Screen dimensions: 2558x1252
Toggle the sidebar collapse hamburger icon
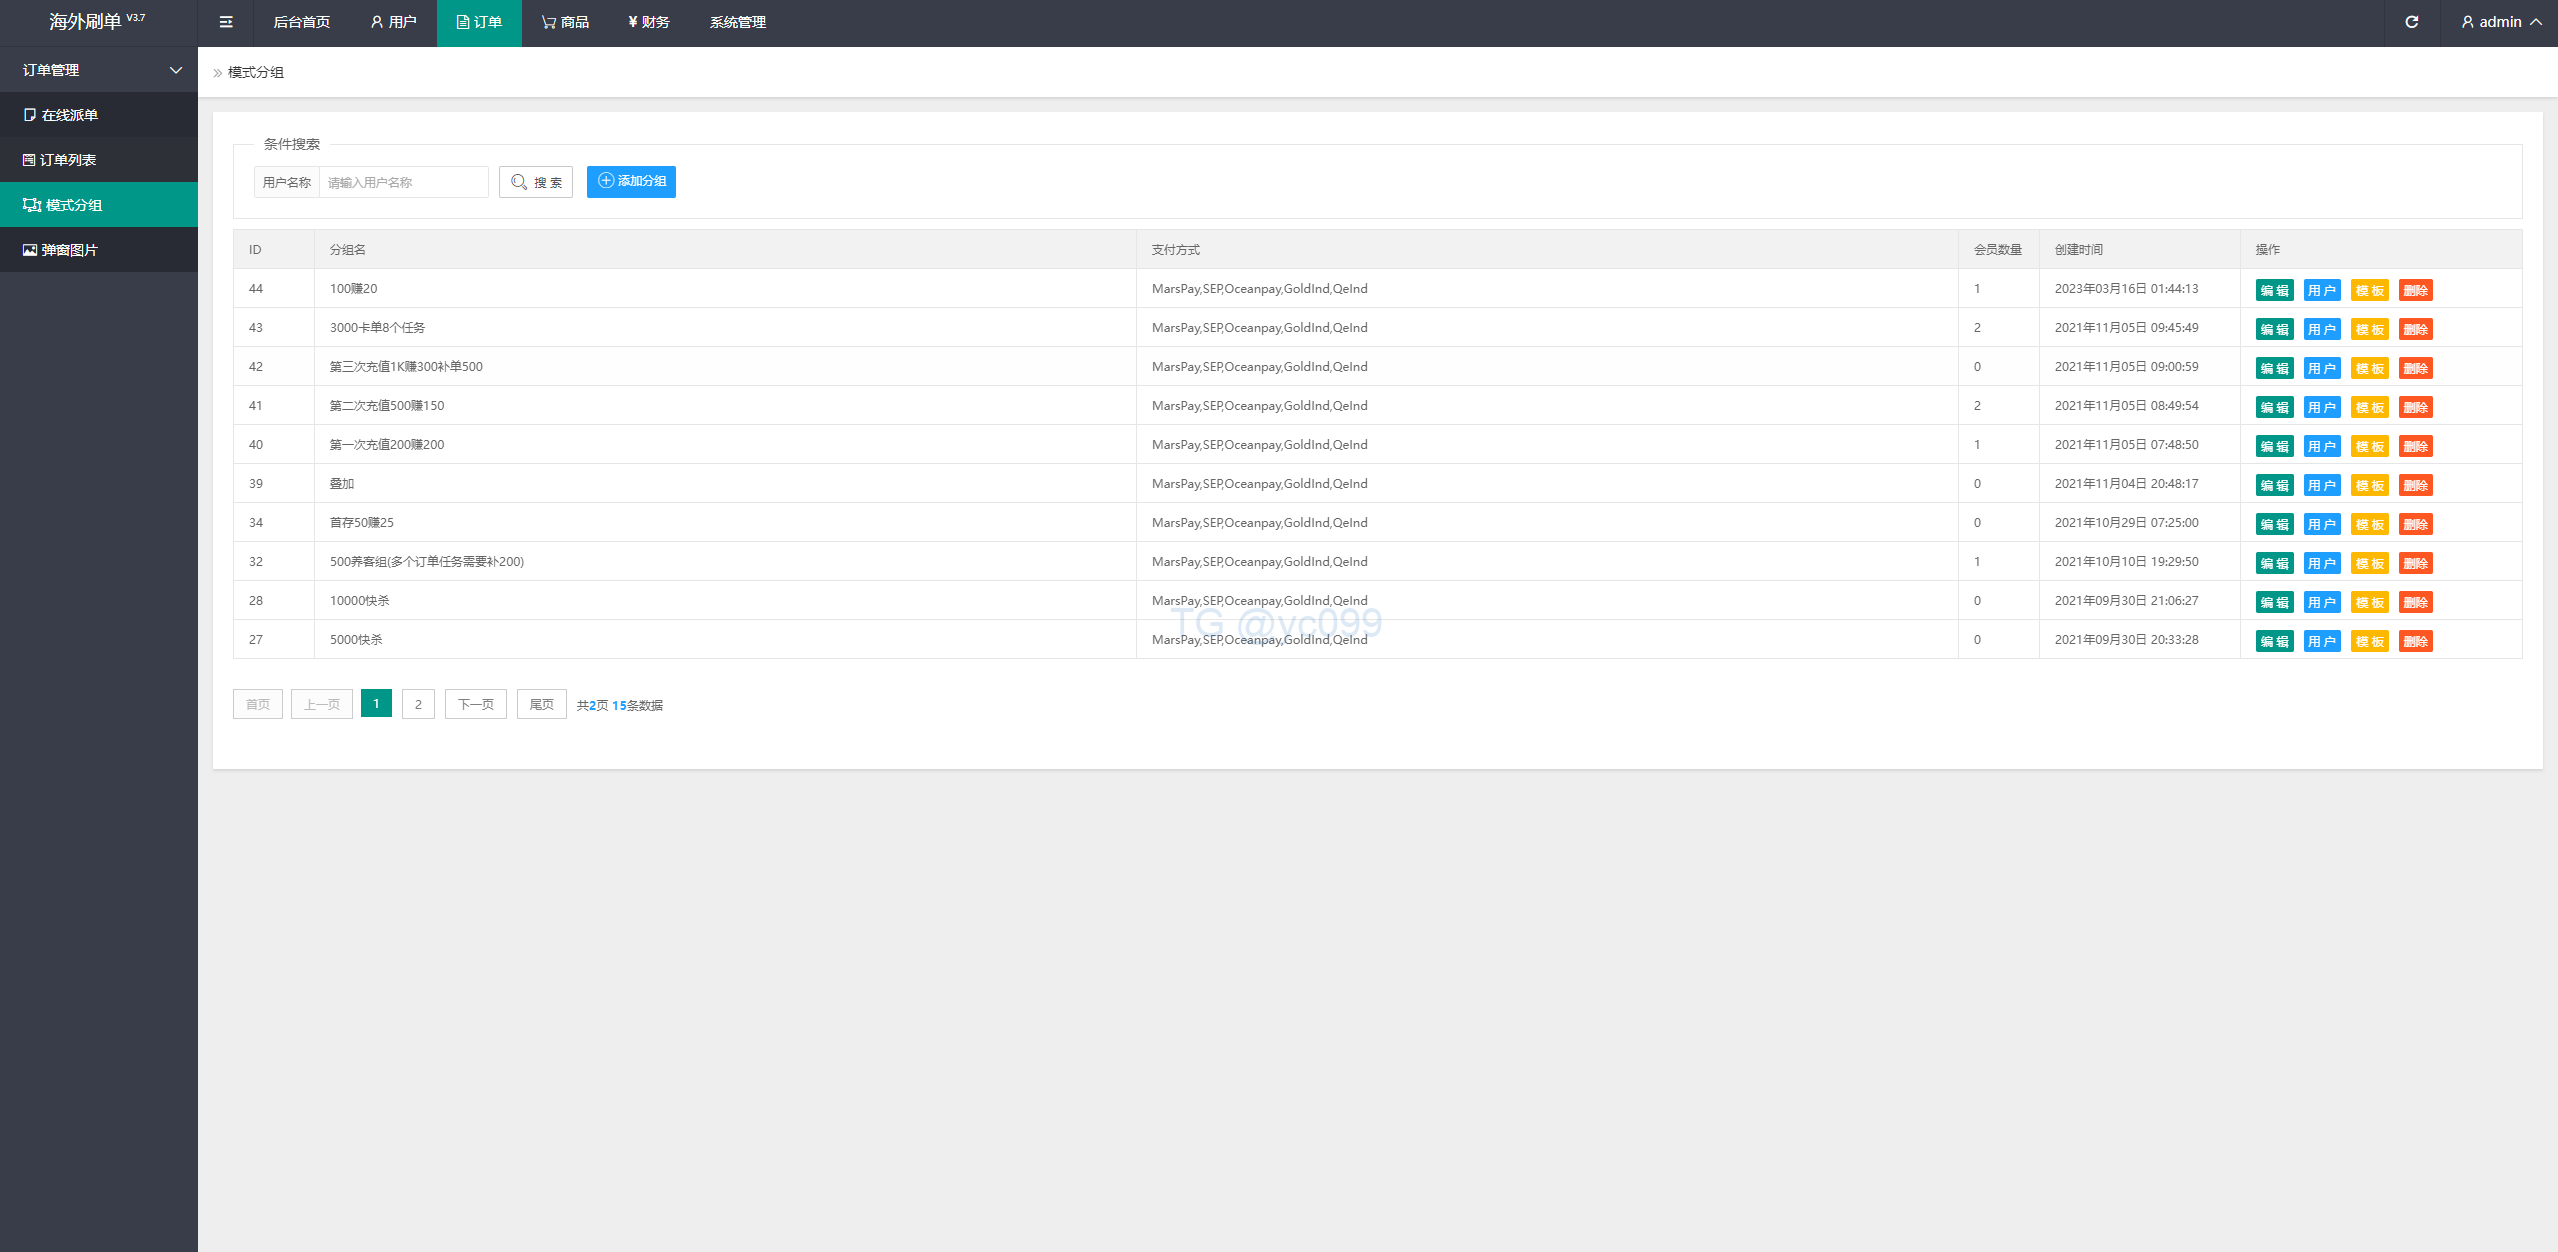click(226, 22)
